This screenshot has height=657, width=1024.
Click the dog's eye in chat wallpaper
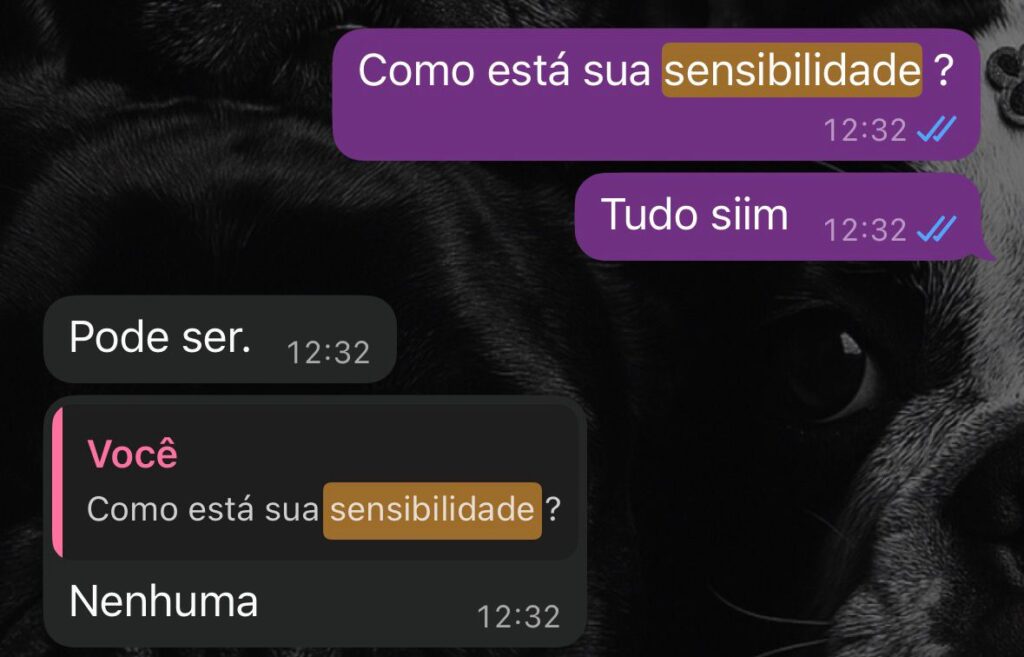(842, 372)
